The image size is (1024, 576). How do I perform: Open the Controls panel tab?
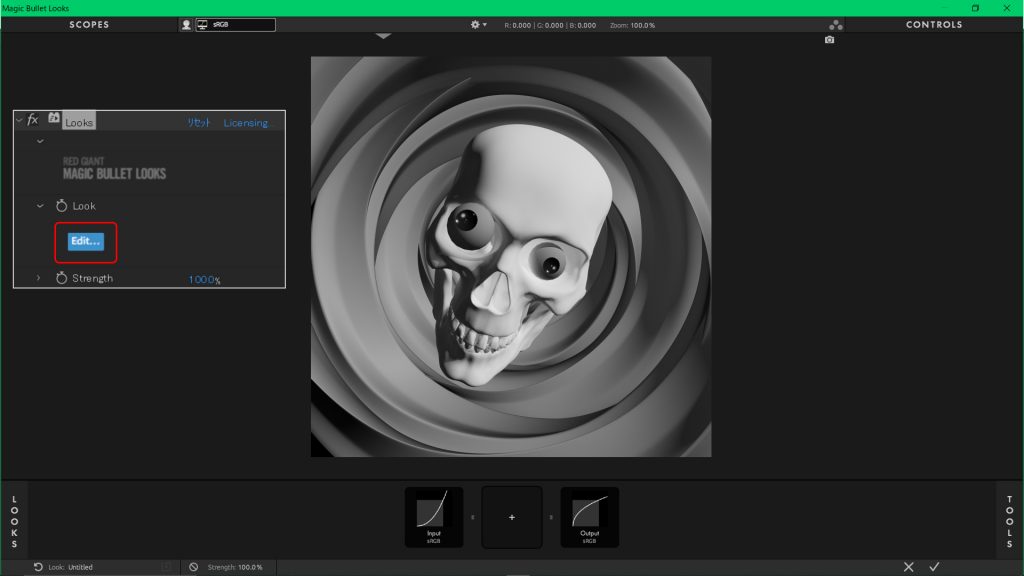(934, 25)
